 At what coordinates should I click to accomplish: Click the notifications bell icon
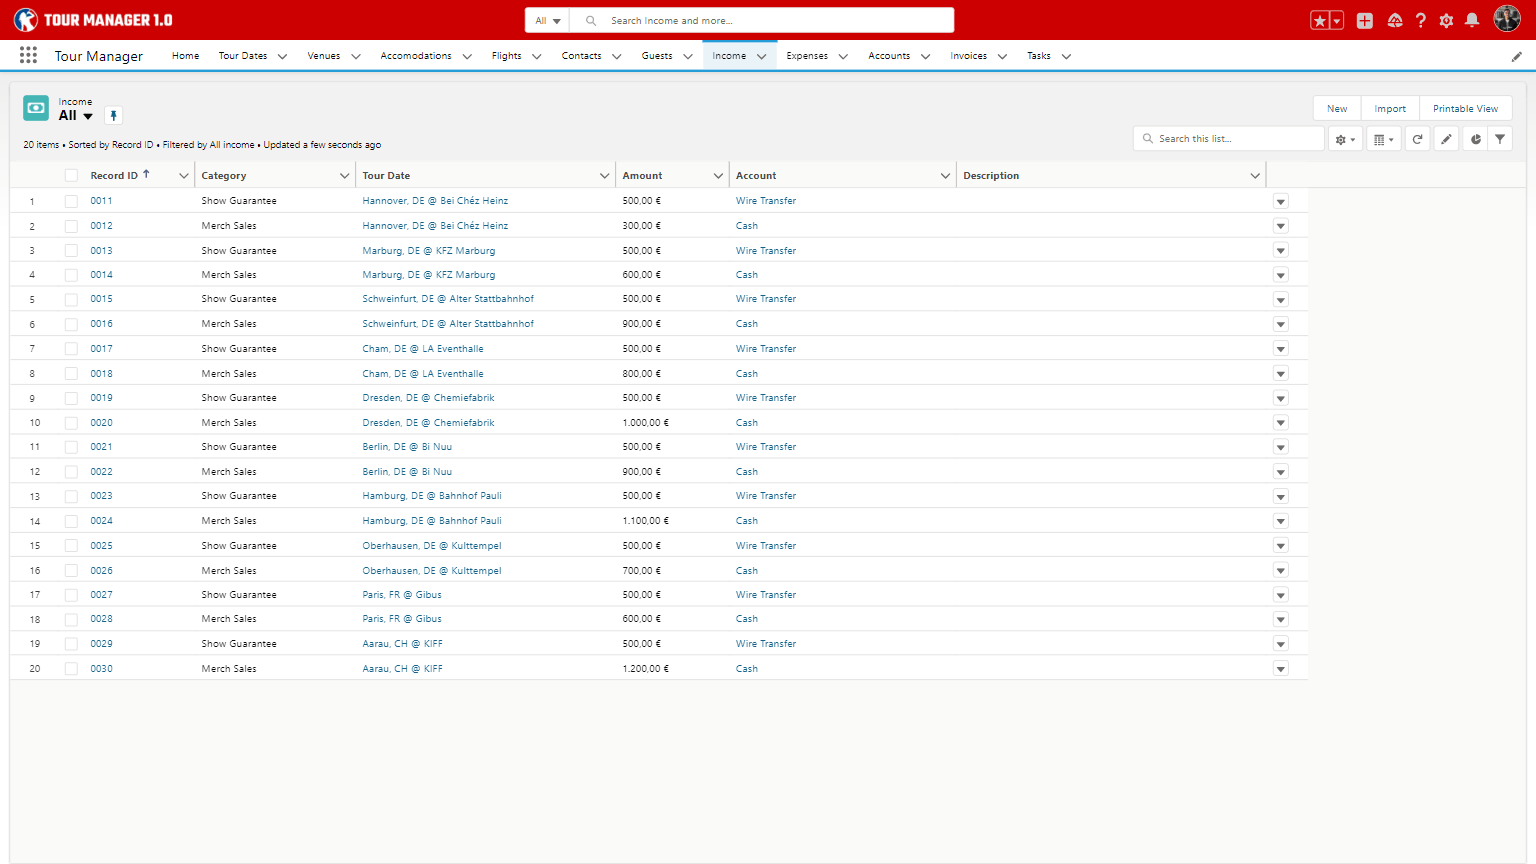pos(1472,20)
